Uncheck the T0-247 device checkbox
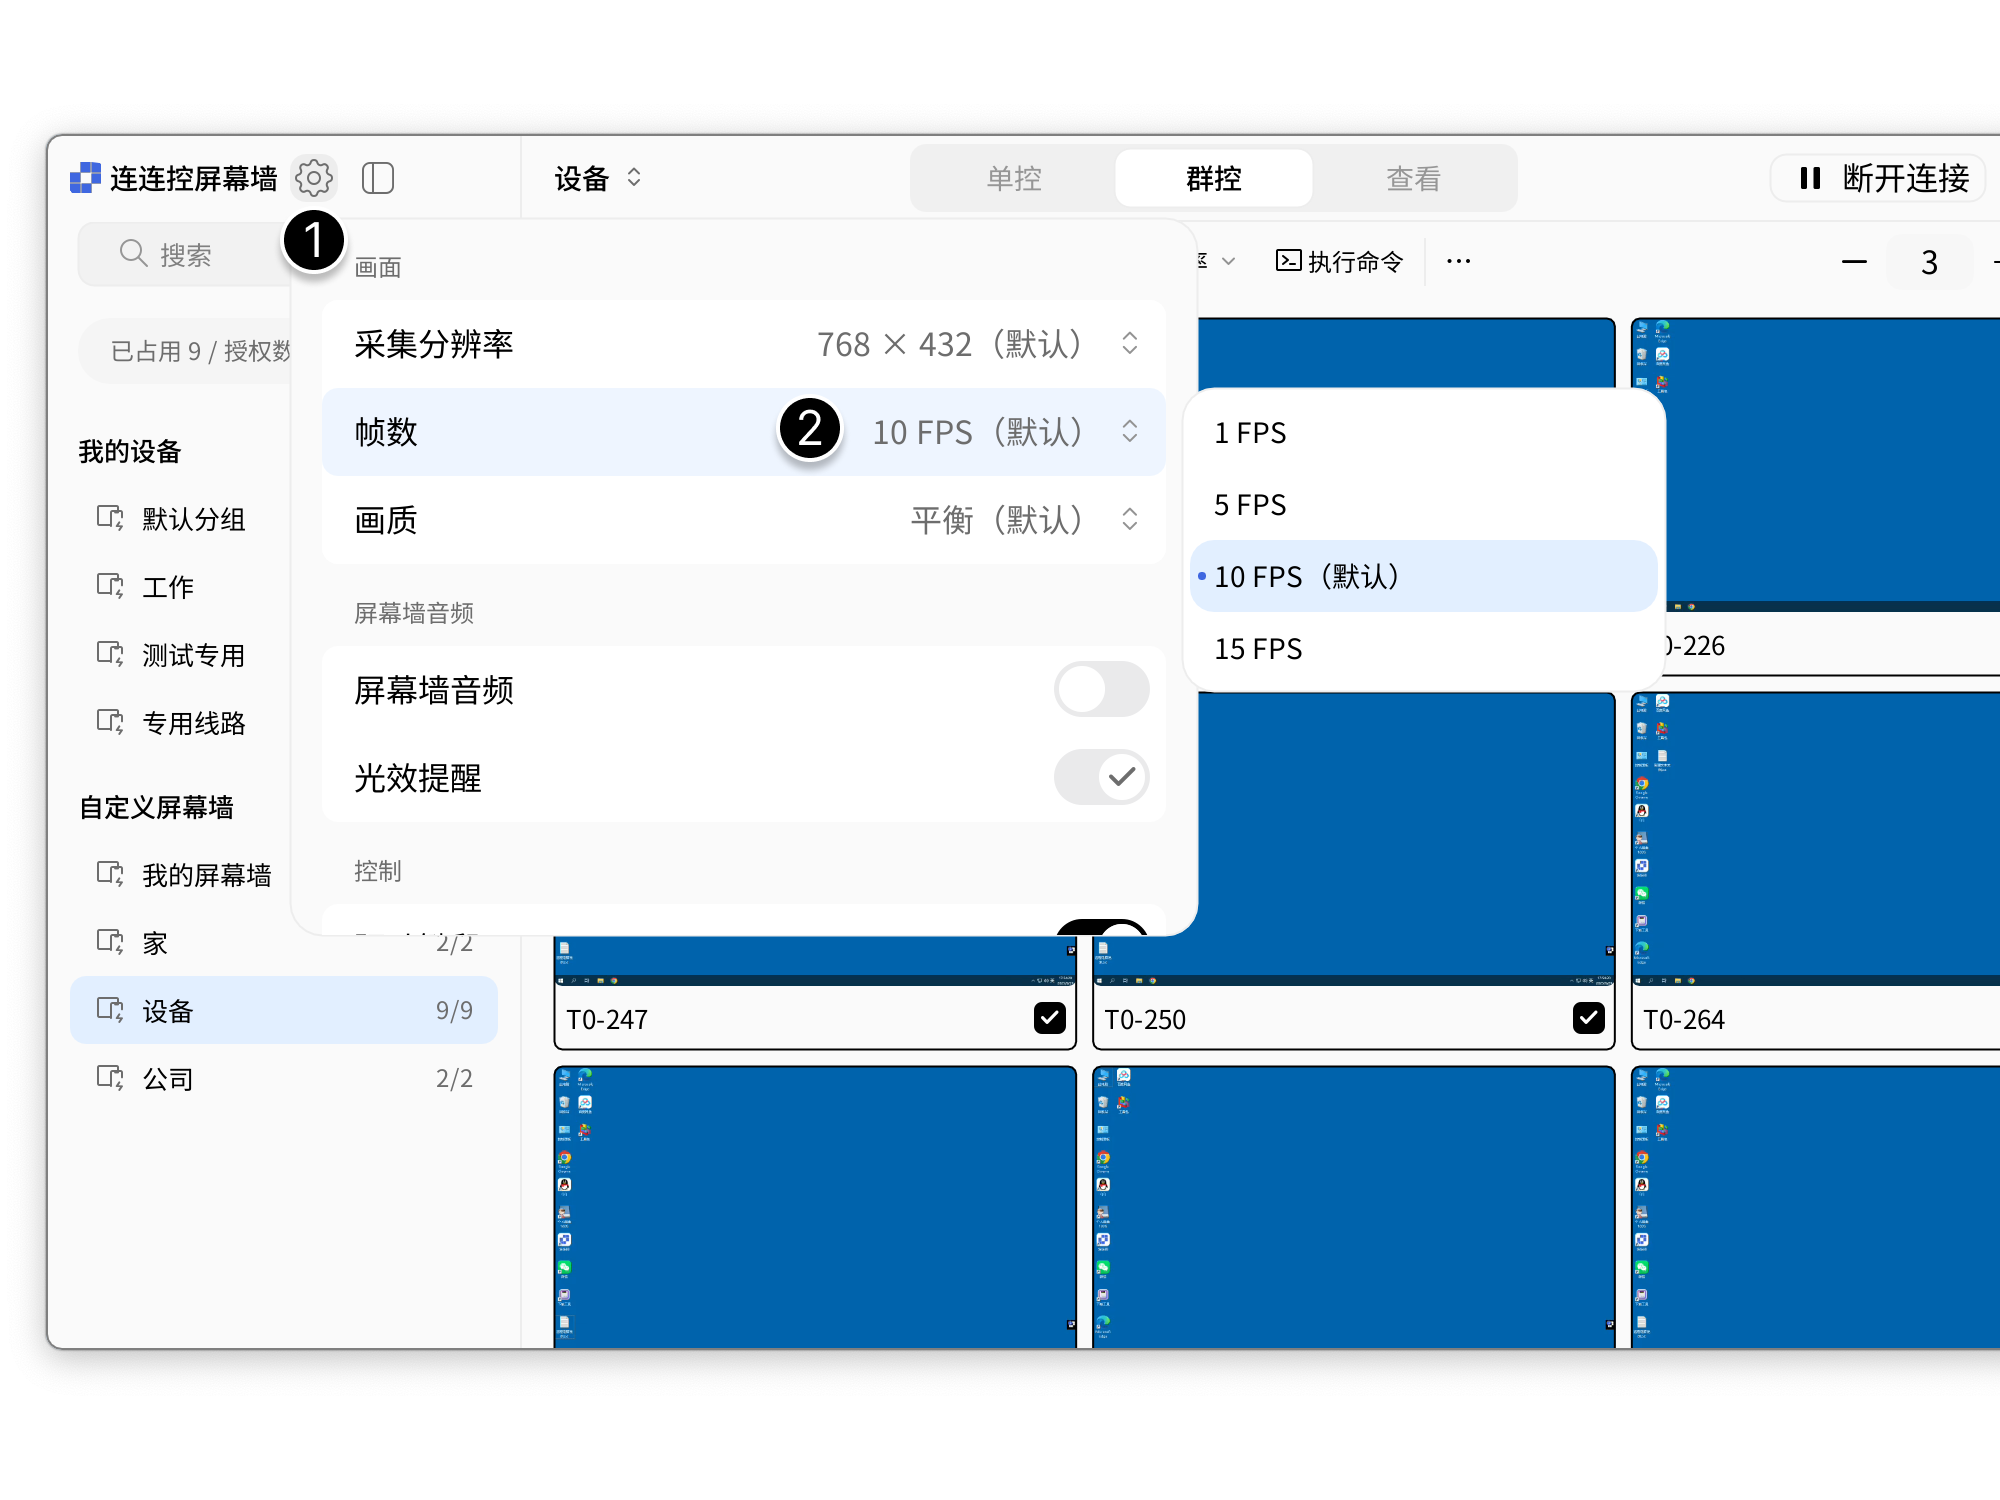2000x1500 pixels. 1049,1018
